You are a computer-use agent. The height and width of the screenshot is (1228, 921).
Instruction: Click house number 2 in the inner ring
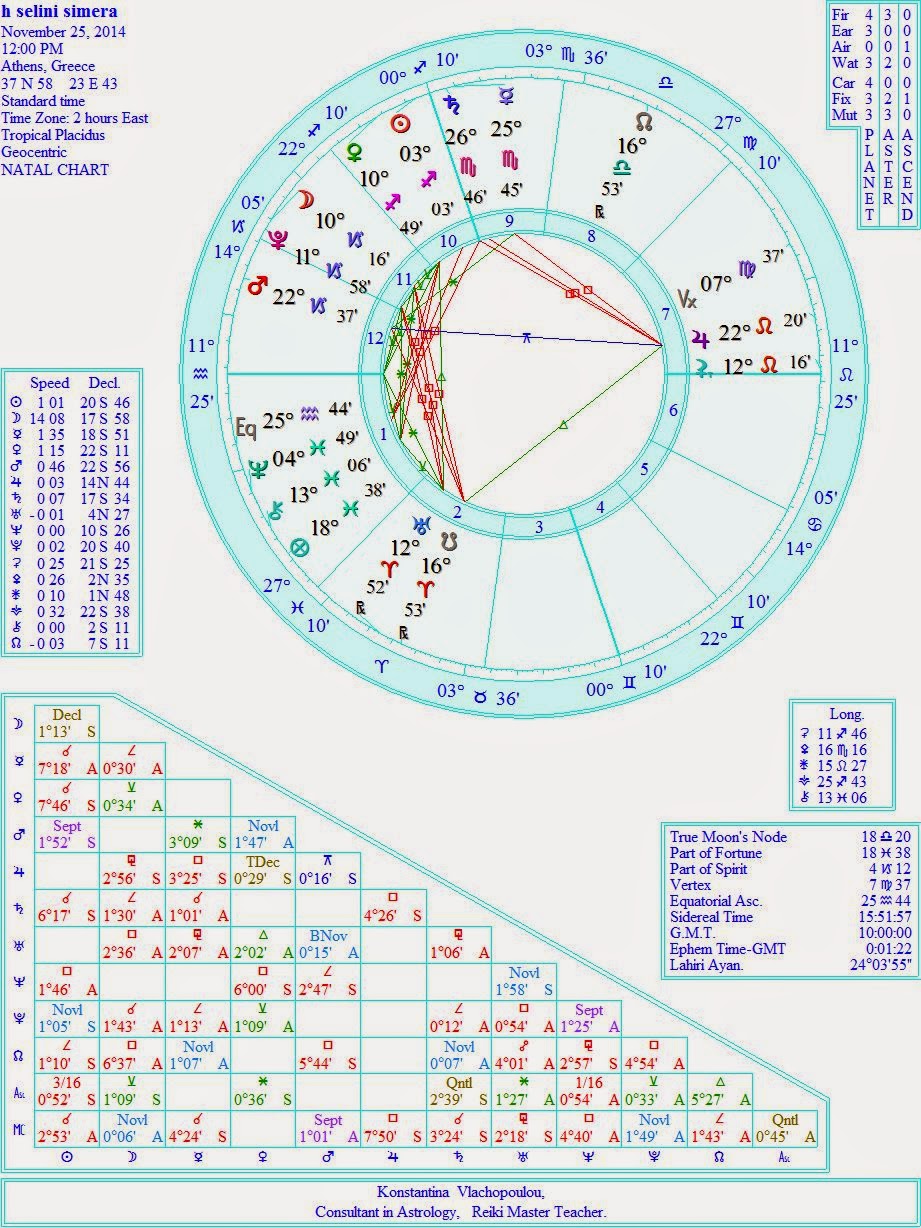(457, 513)
